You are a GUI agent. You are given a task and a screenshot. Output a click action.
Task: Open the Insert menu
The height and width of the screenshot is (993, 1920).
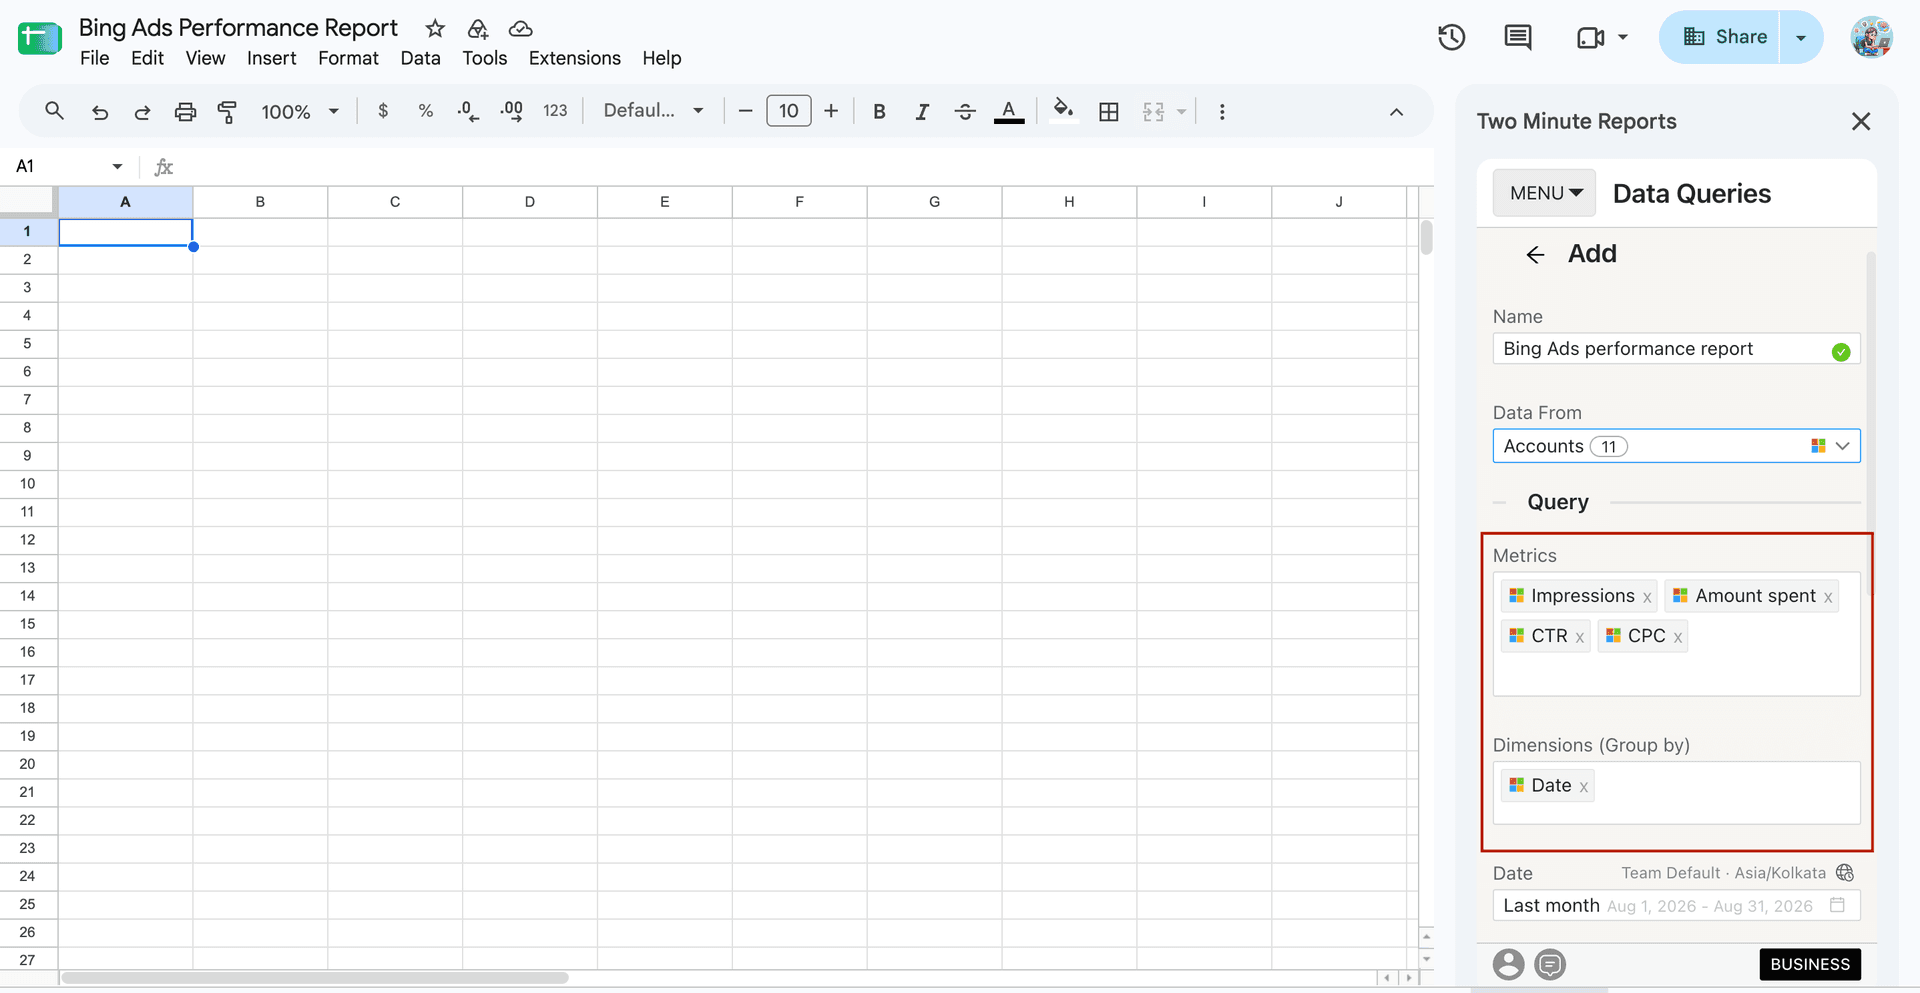pyautogui.click(x=271, y=58)
